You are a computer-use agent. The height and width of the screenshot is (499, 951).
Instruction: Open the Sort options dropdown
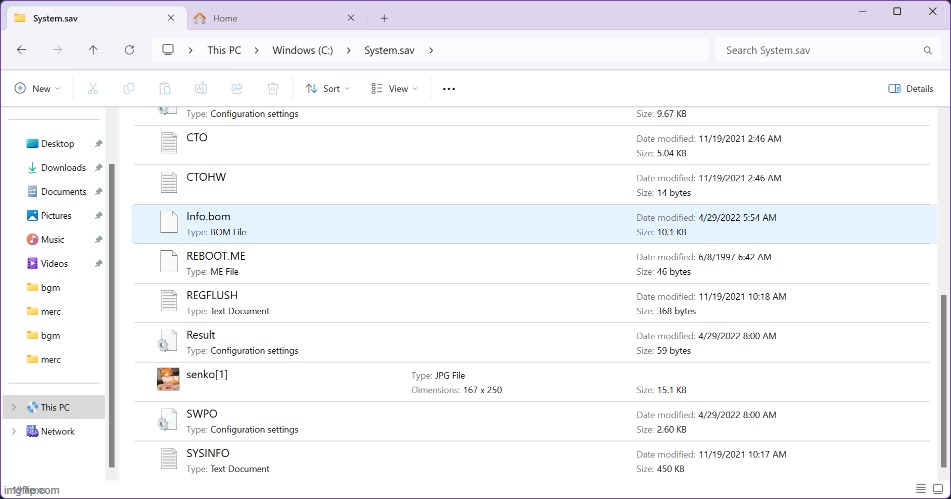(328, 89)
